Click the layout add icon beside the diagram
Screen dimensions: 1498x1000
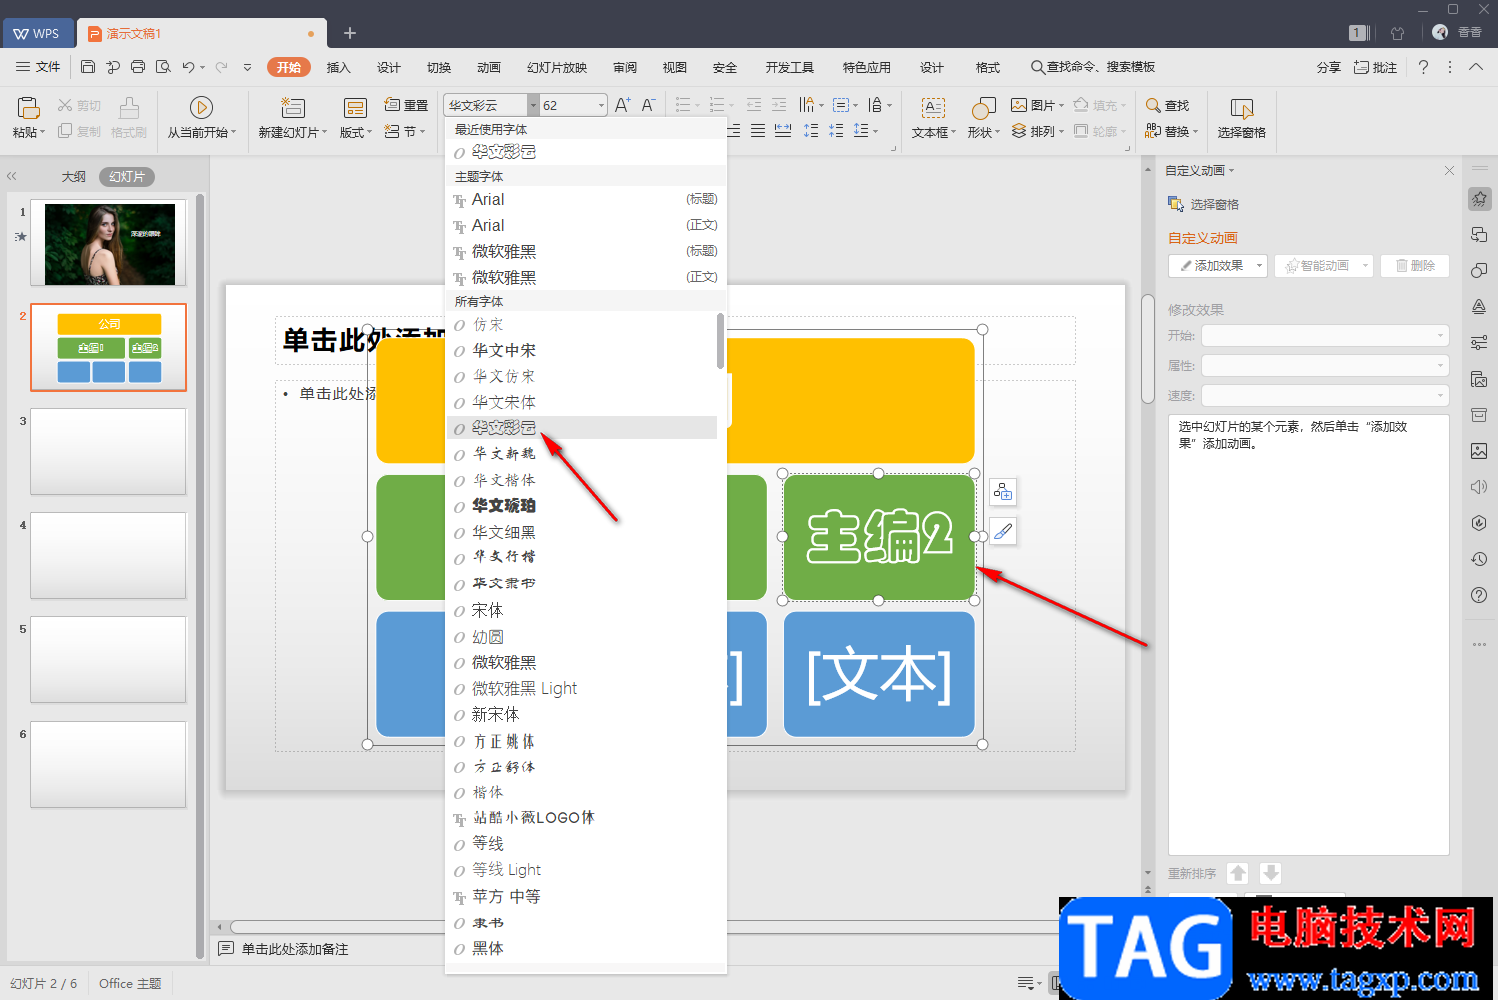point(1003,492)
